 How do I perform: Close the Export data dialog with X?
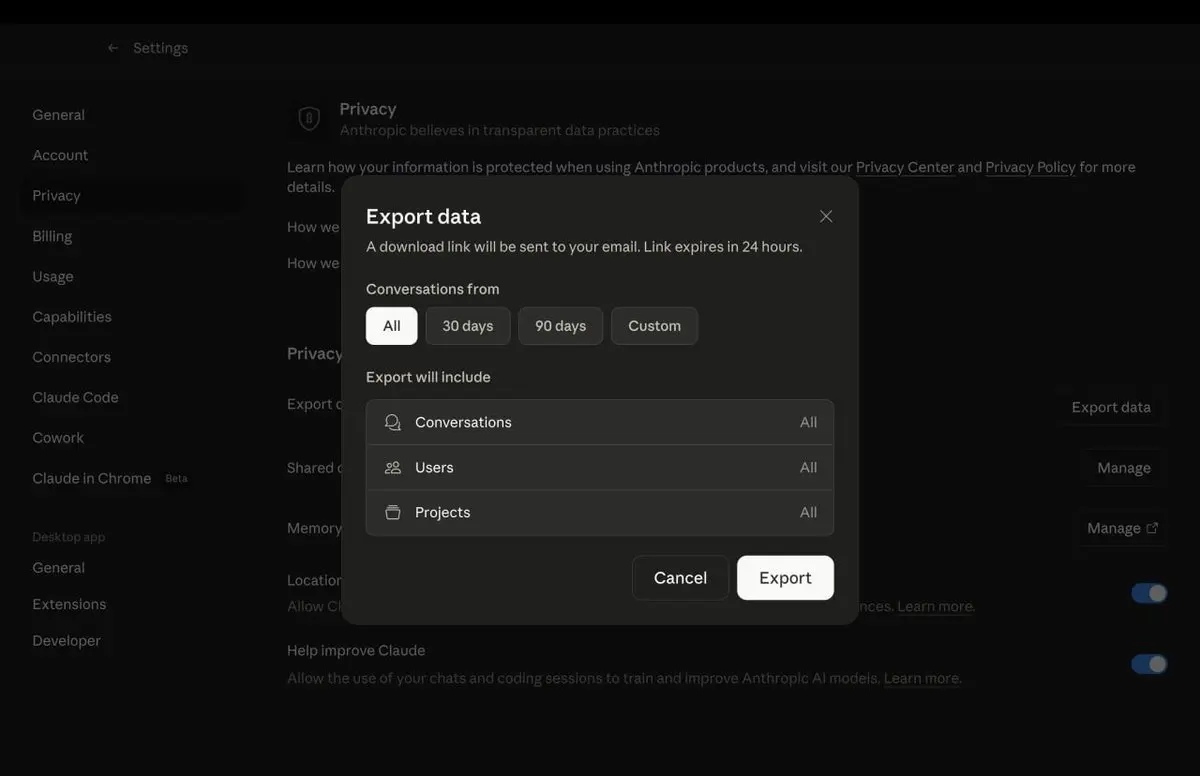(826, 216)
